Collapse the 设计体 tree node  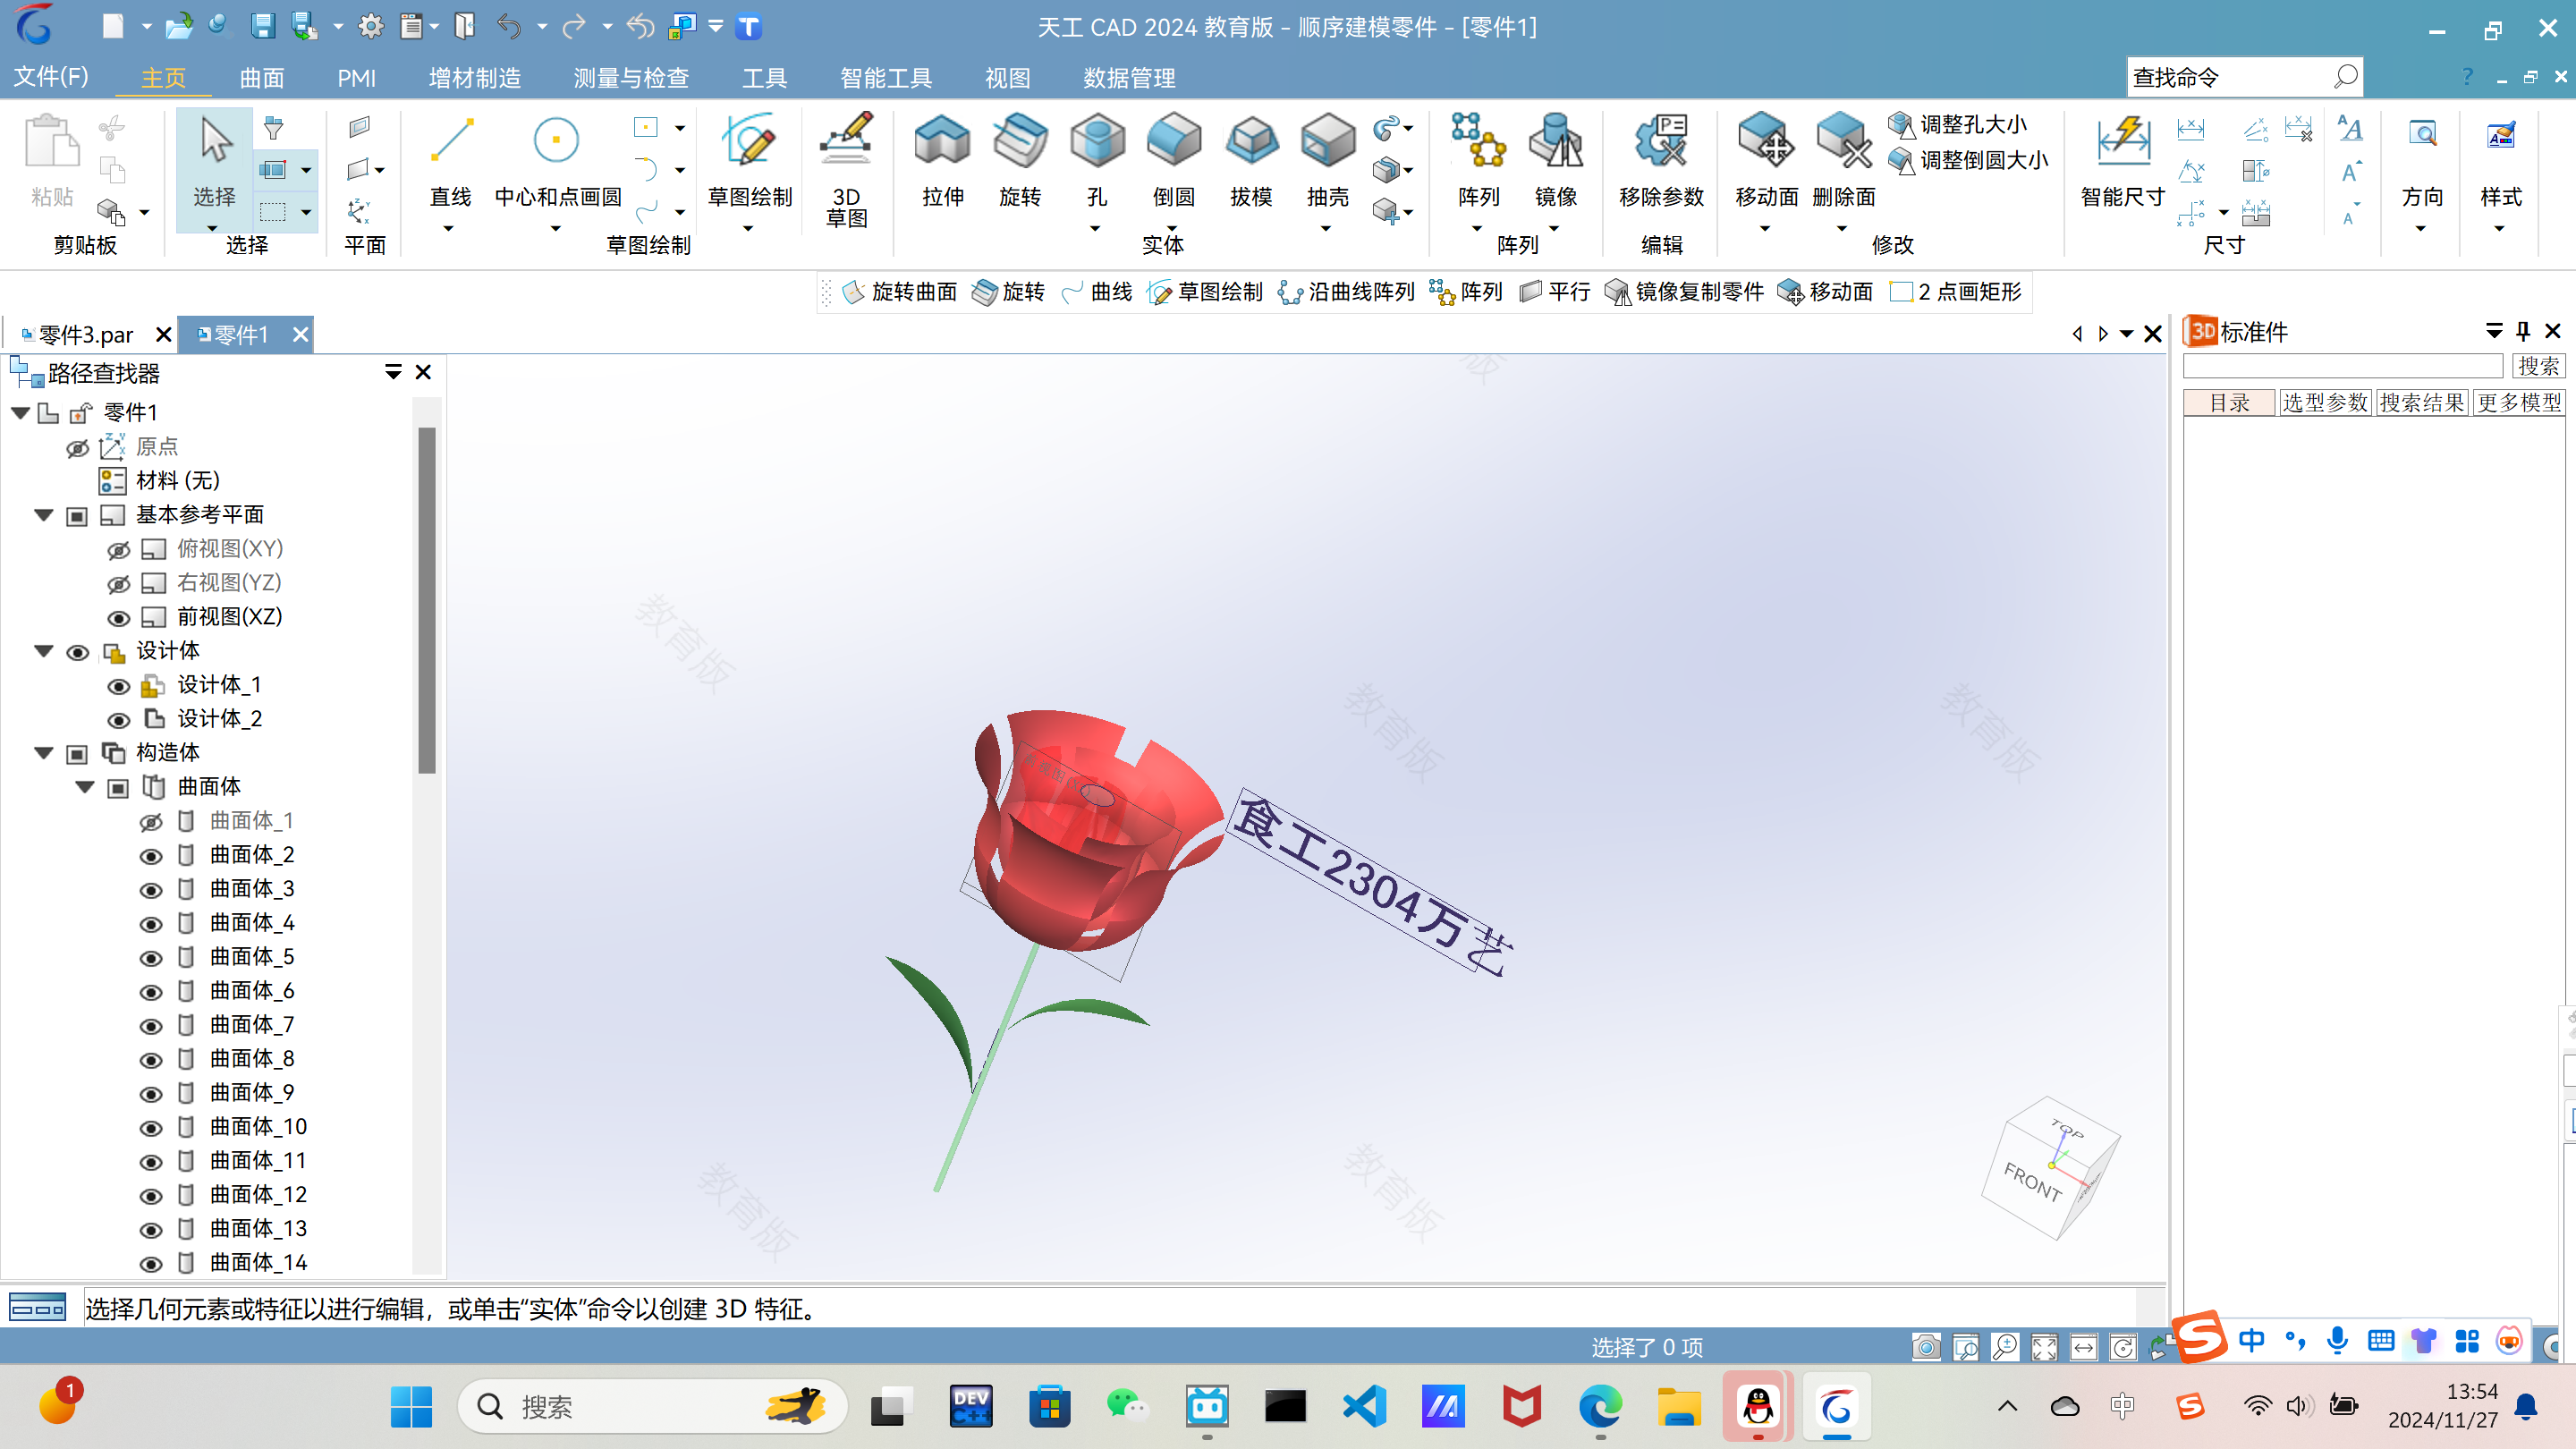[43, 651]
